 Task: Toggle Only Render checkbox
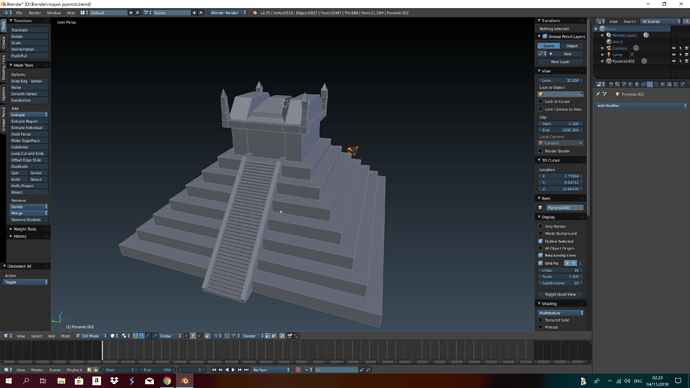540,226
